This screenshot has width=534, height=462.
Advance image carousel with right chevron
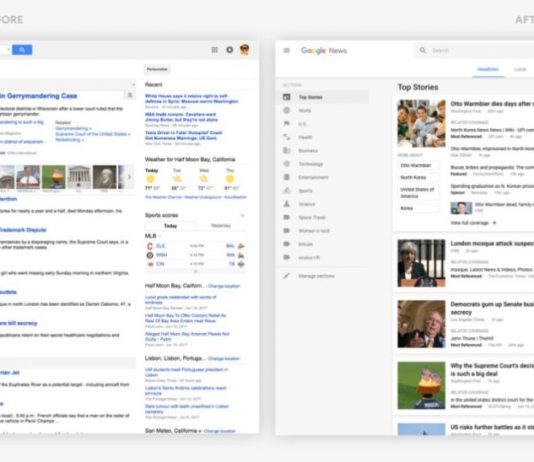click(x=129, y=177)
